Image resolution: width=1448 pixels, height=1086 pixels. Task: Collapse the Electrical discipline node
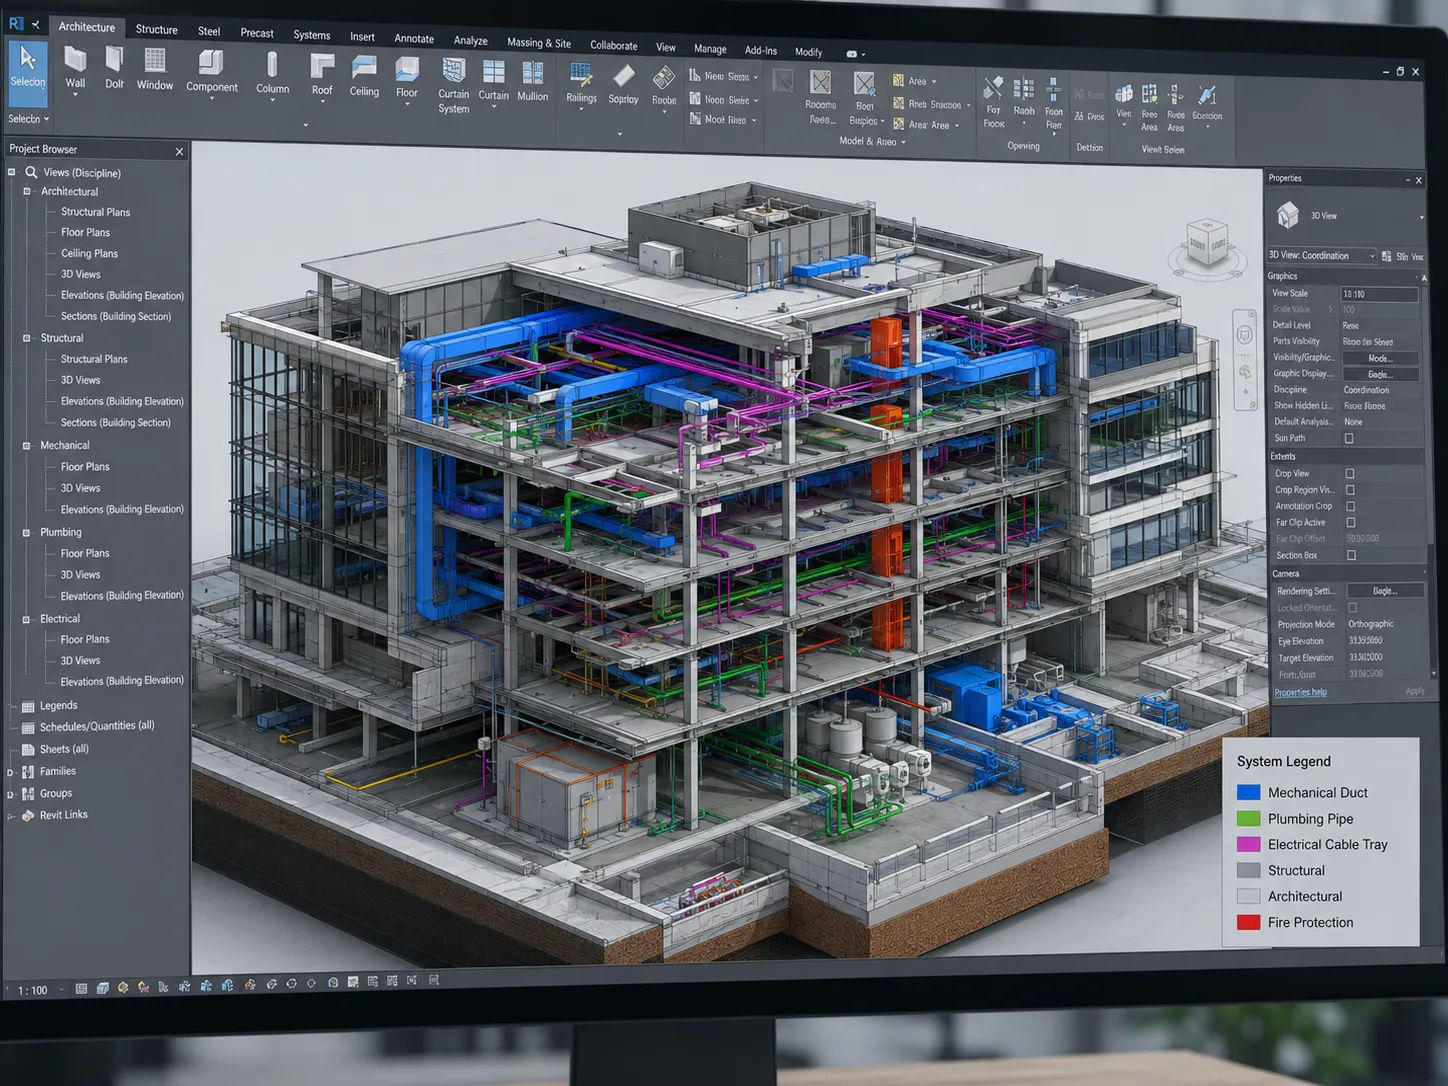(x=27, y=620)
